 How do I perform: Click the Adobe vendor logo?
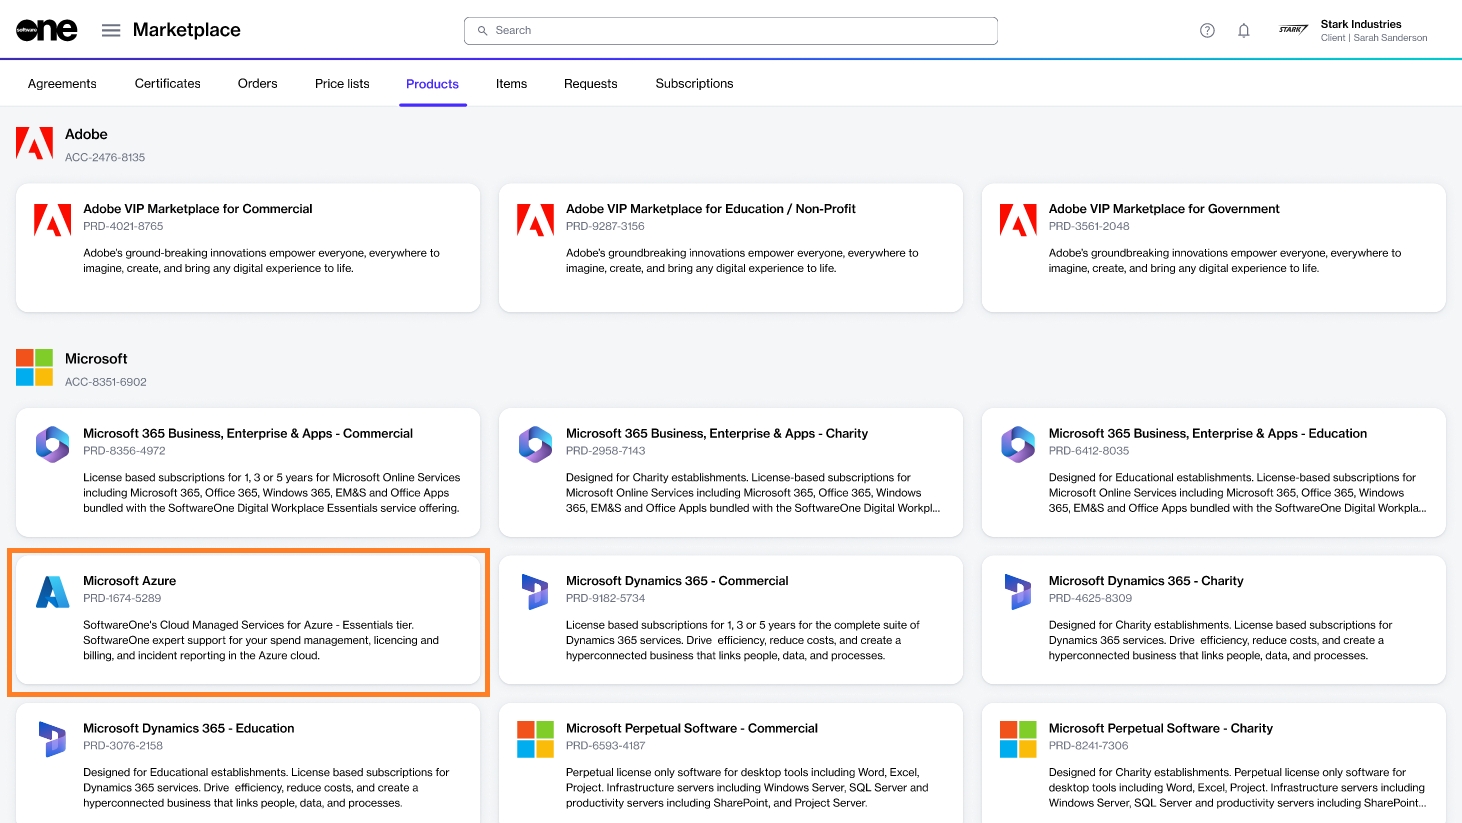click(34, 144)
